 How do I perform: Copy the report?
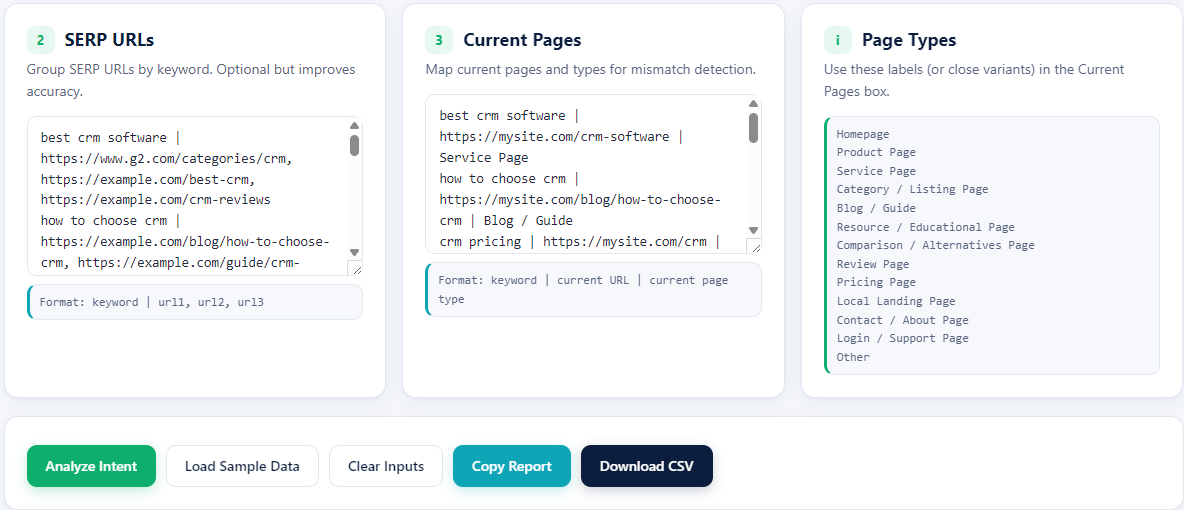(512, 466)
